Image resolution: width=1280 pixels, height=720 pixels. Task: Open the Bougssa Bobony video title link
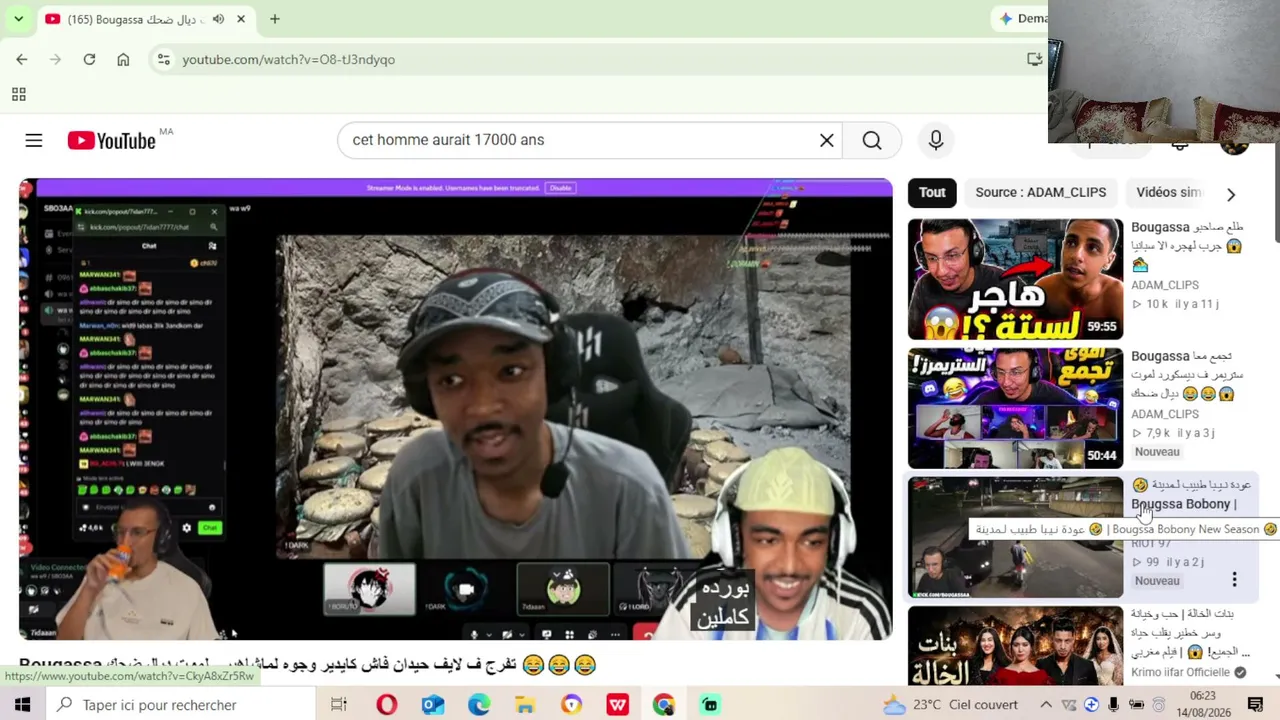pyautogui.click(x=1190, y=494)
